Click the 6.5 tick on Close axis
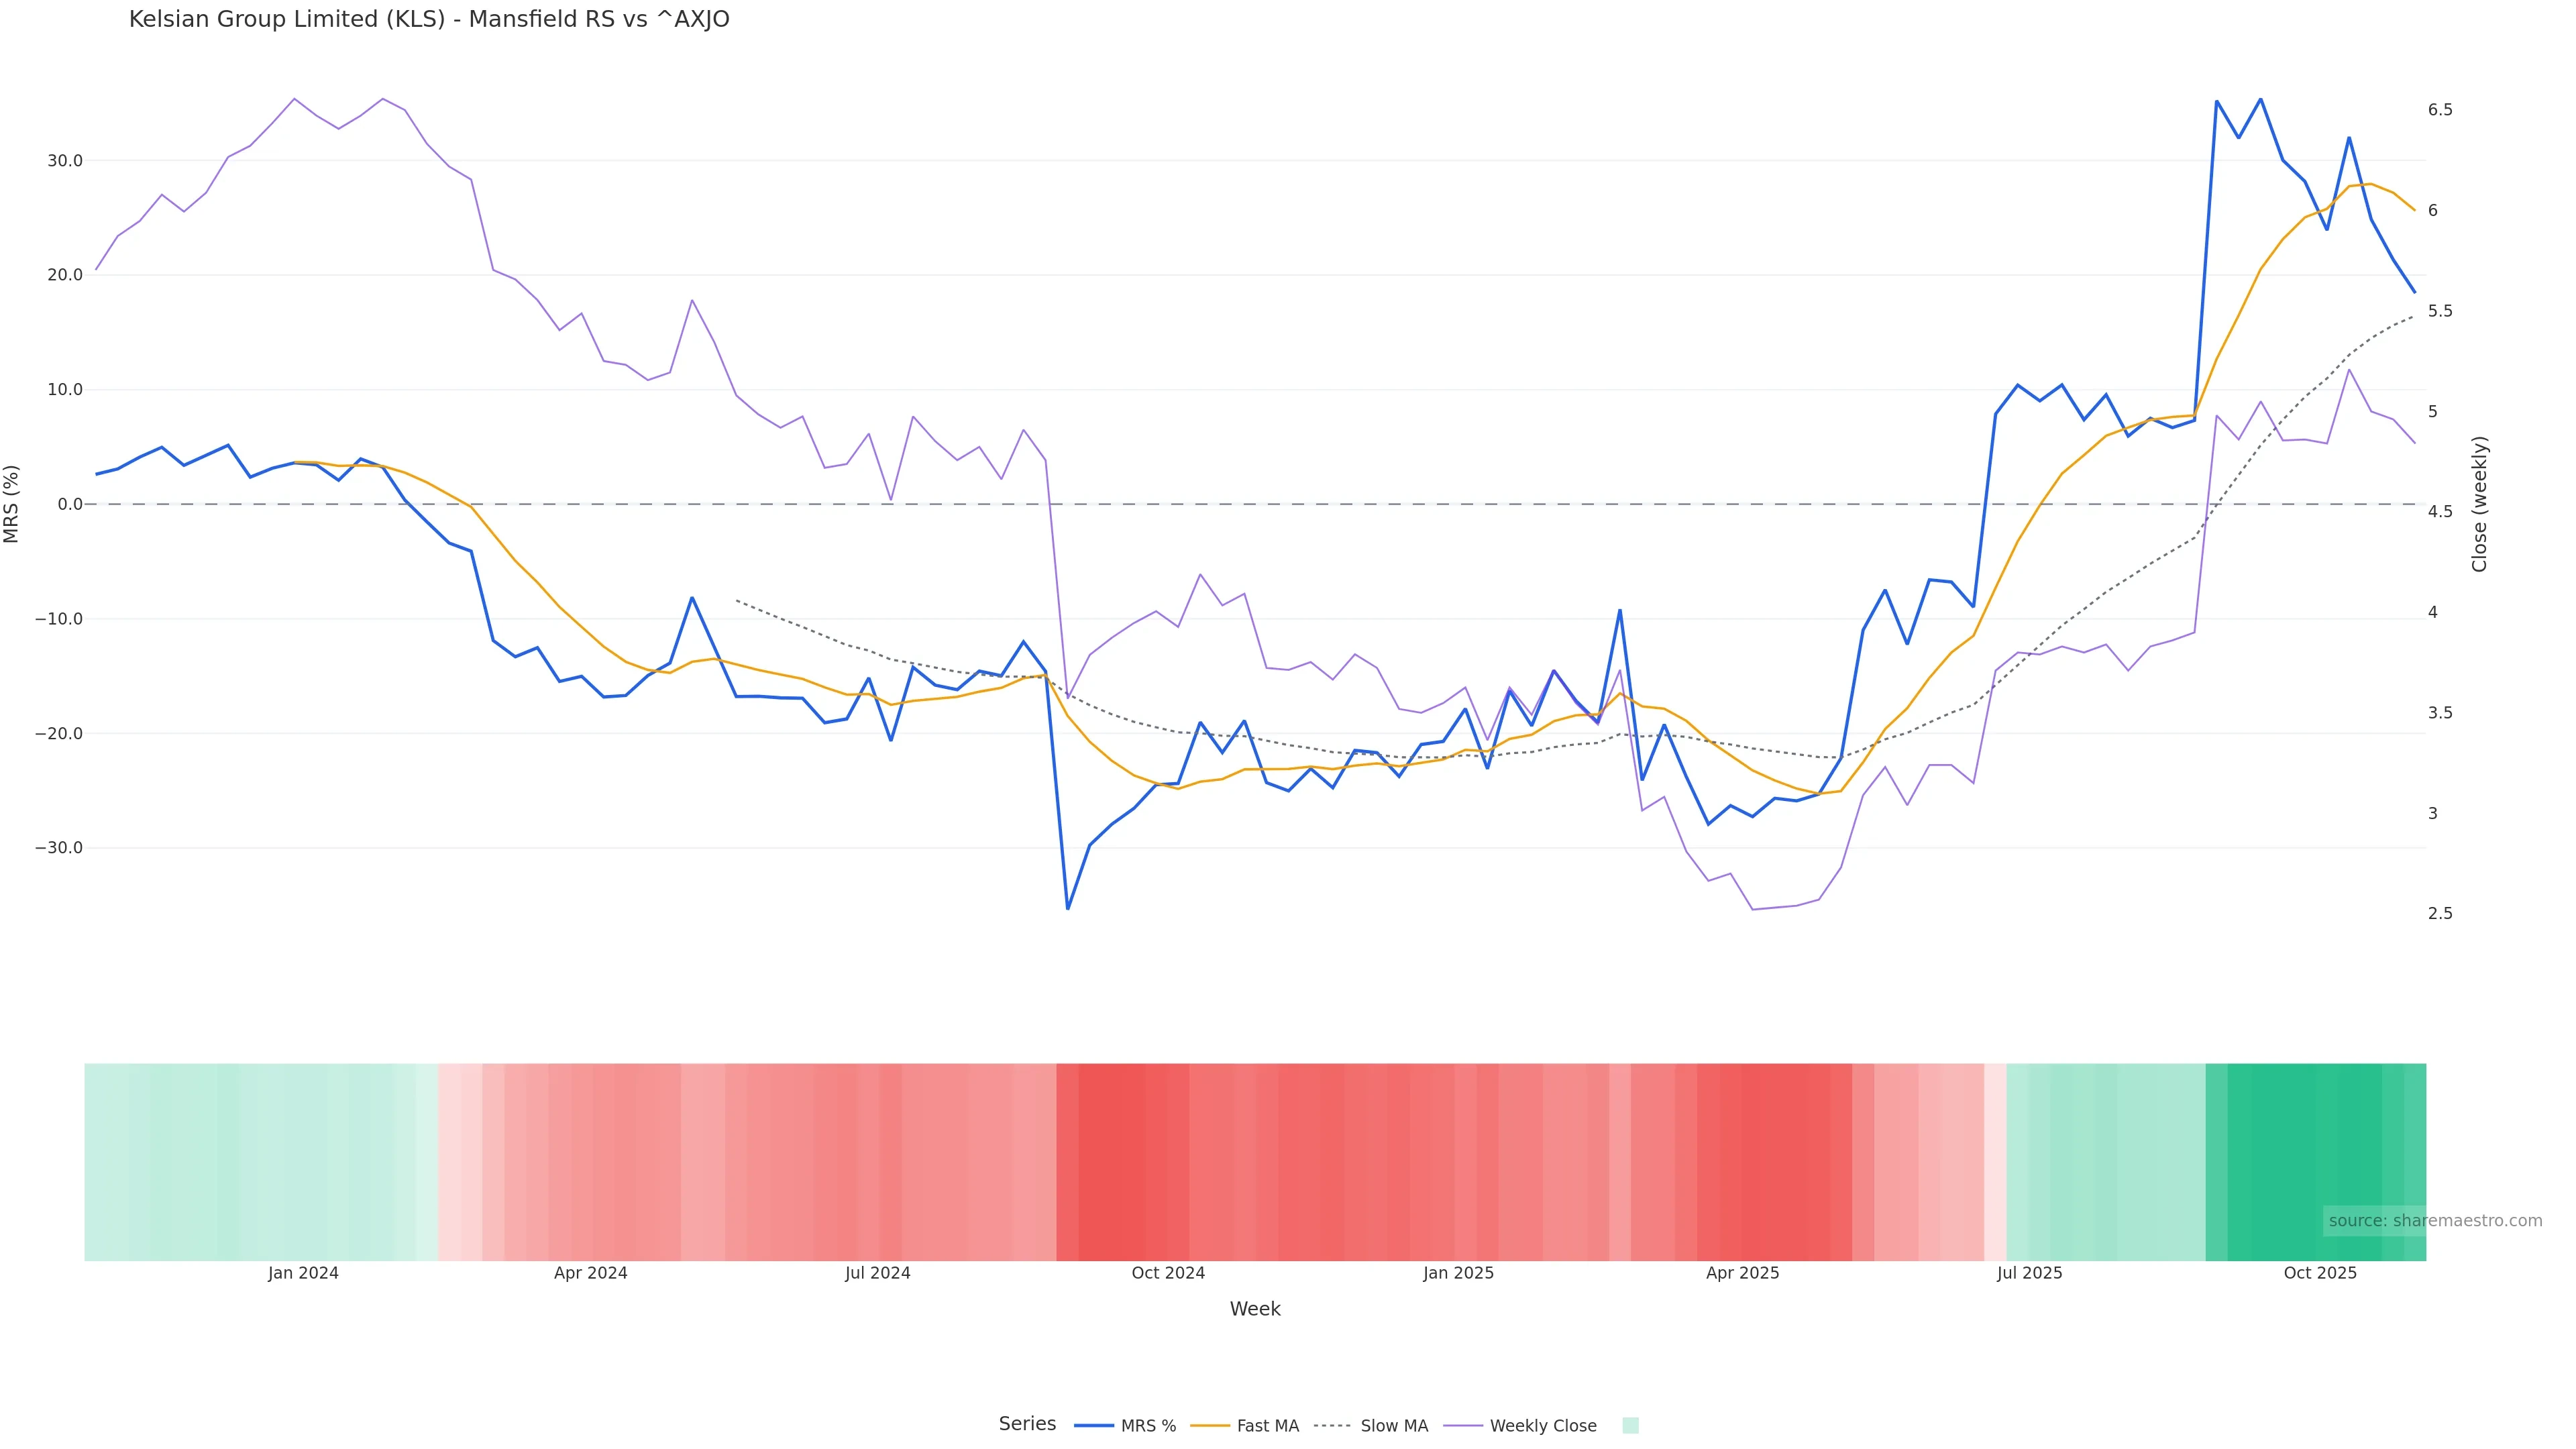Image resolution: width=2576 pixels, height=1449 pixels. coord(2440,110)
